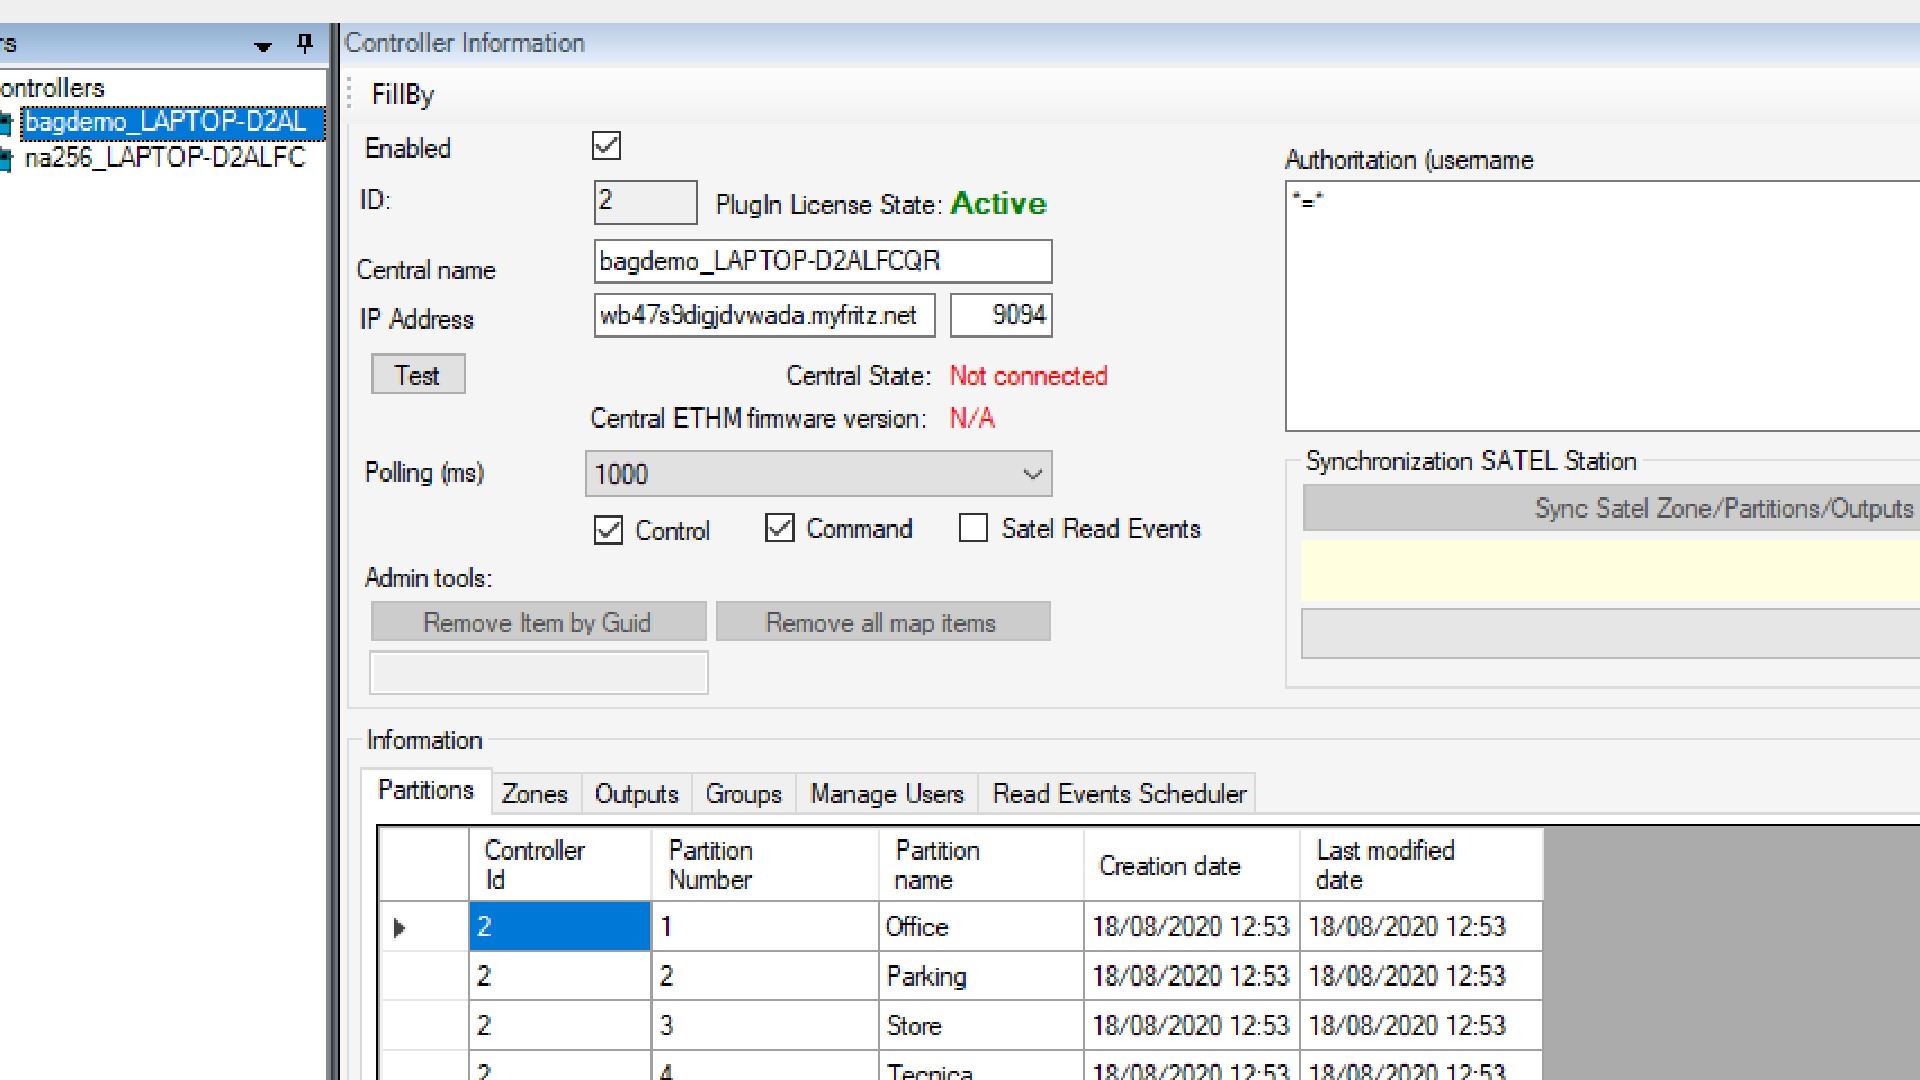Switch to the Groups tab
1920x1080 pixels.
coord(744,794)
